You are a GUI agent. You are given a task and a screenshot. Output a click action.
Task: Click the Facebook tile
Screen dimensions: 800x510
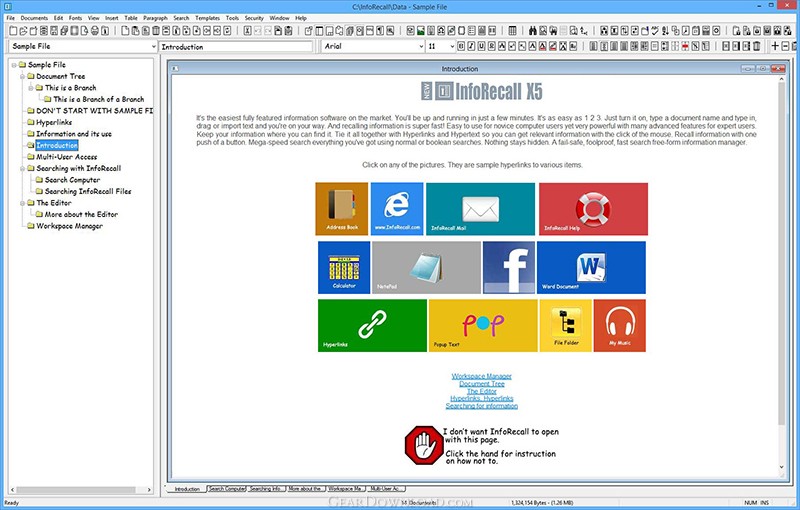coord(509,267)
